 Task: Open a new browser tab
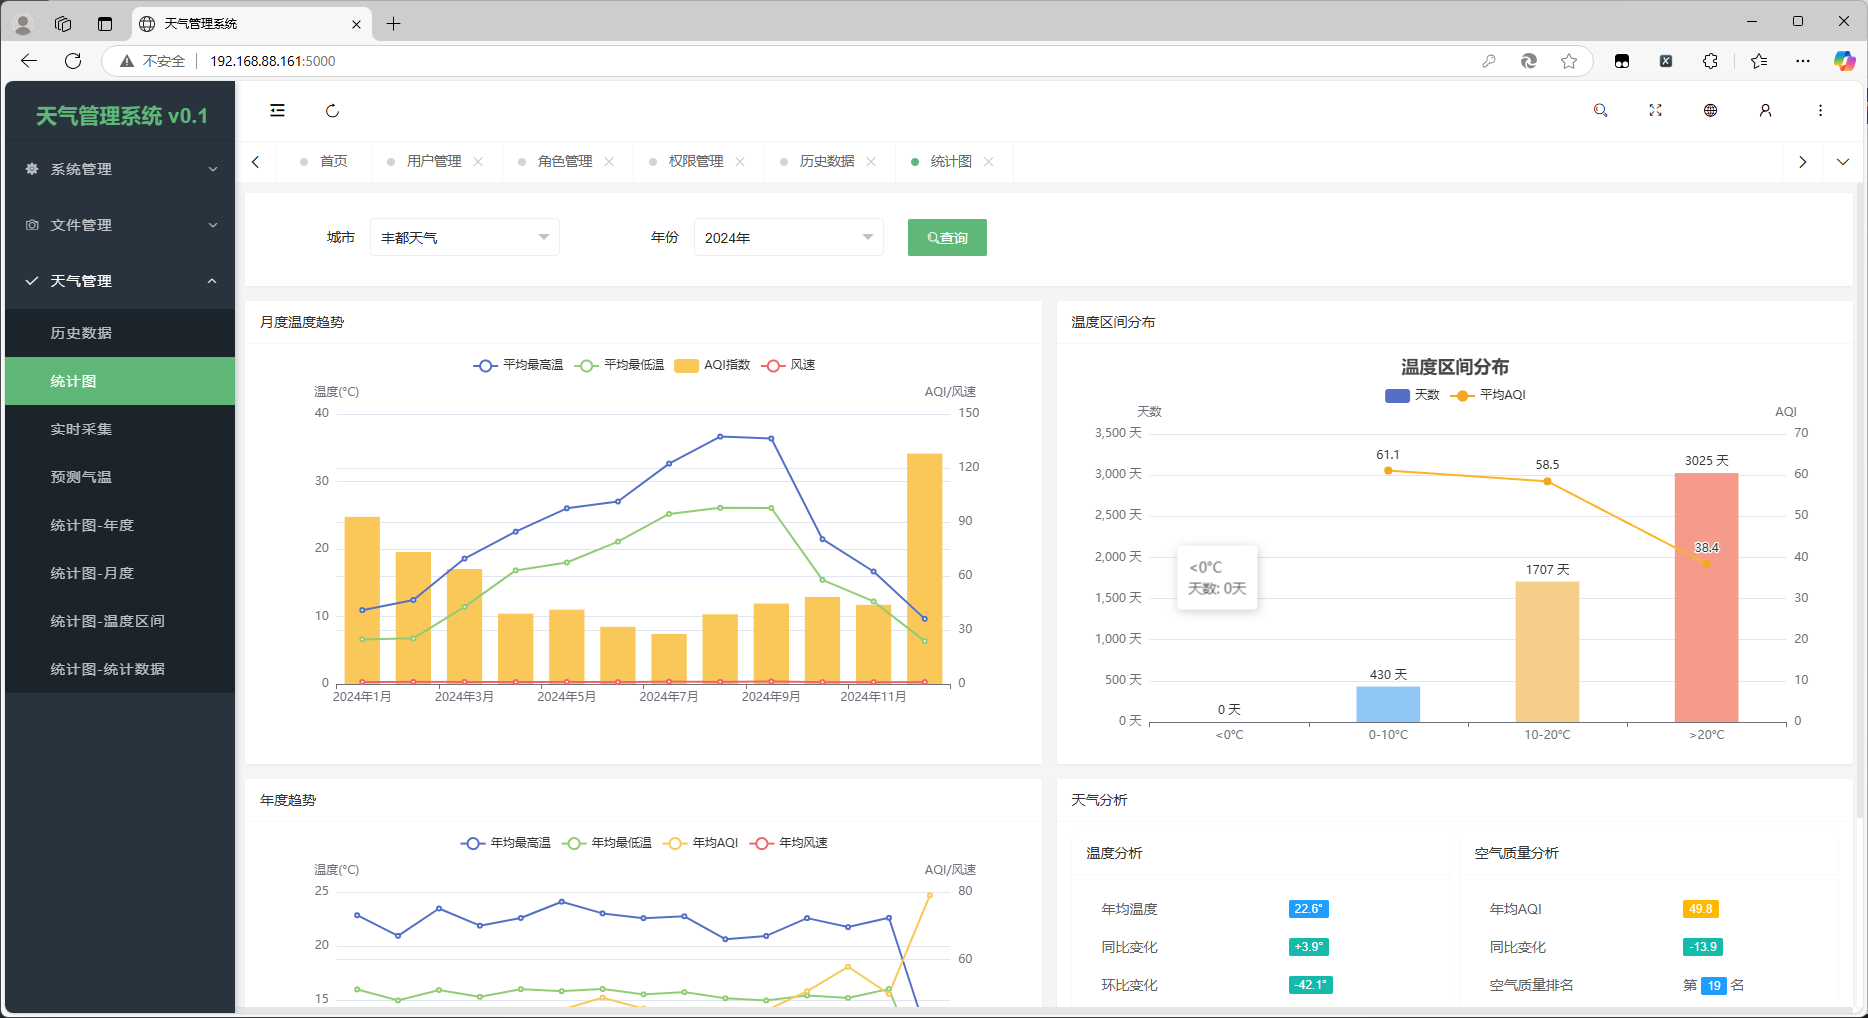point(394,24)
